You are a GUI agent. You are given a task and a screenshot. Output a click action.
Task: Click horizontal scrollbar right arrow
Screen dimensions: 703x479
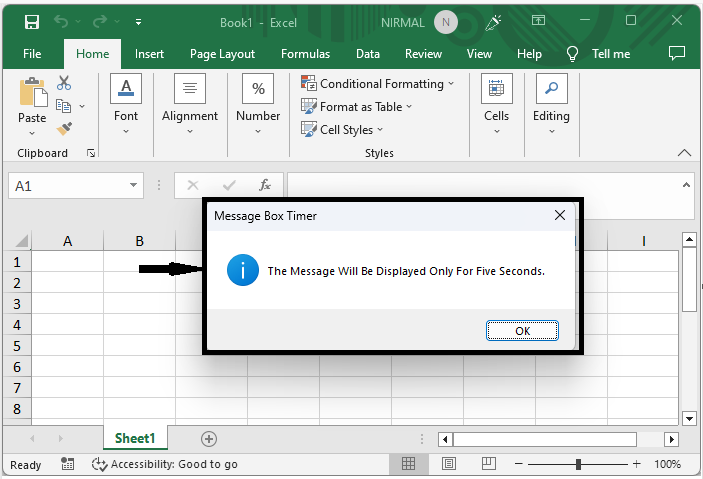point(671,440)
